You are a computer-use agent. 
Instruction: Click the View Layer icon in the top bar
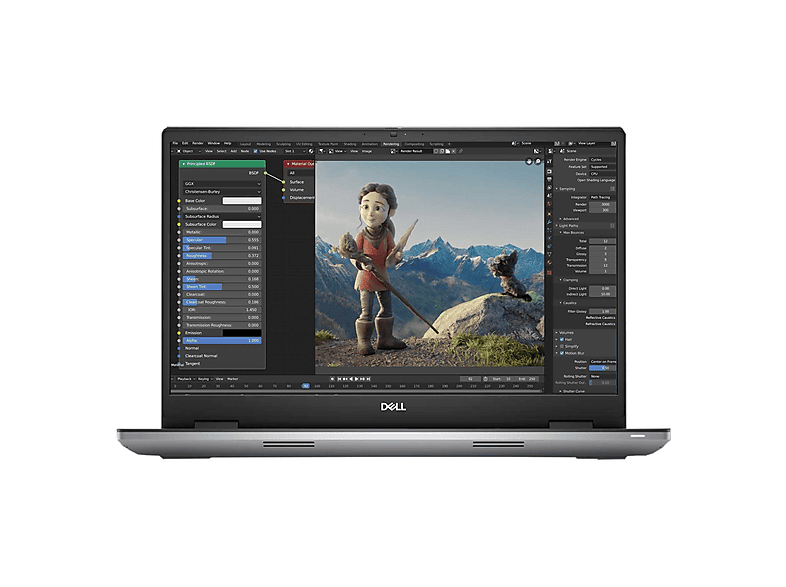tap(570, 143)
